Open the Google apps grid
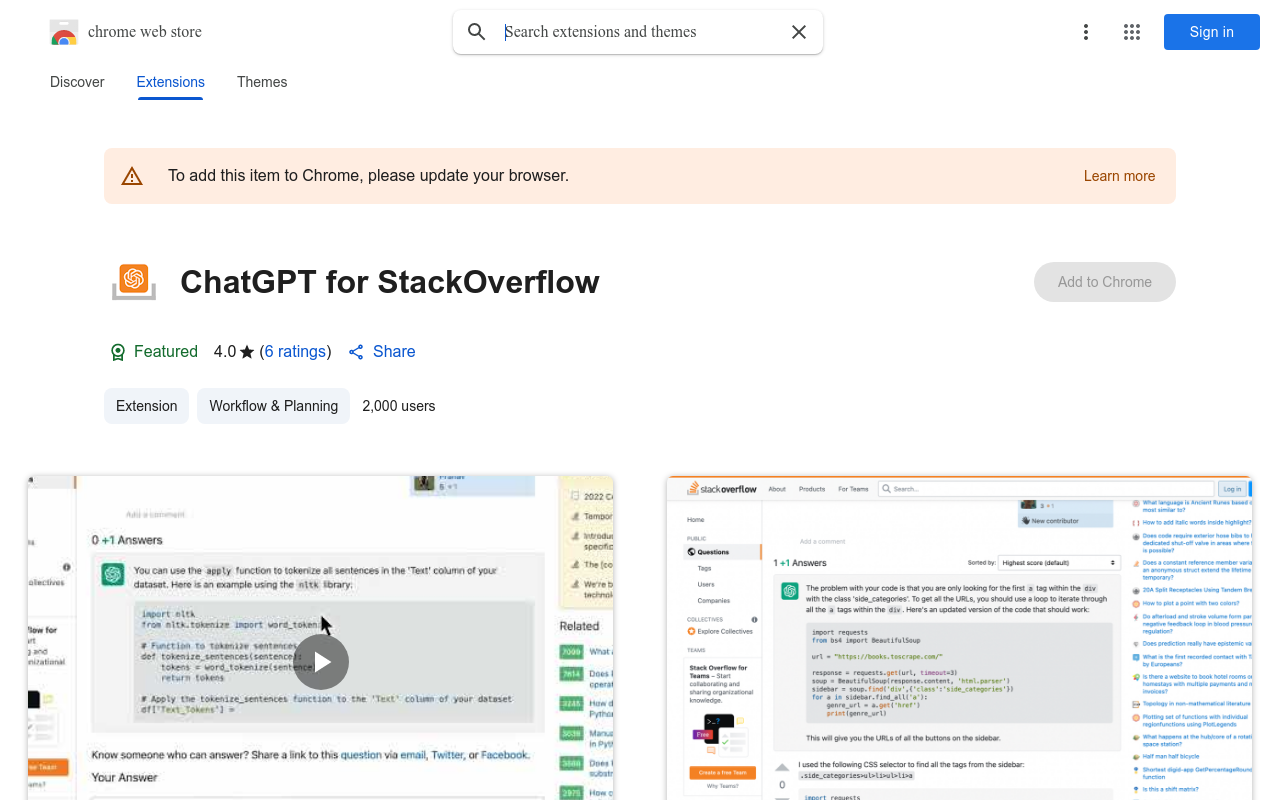 coord(1132,32)
